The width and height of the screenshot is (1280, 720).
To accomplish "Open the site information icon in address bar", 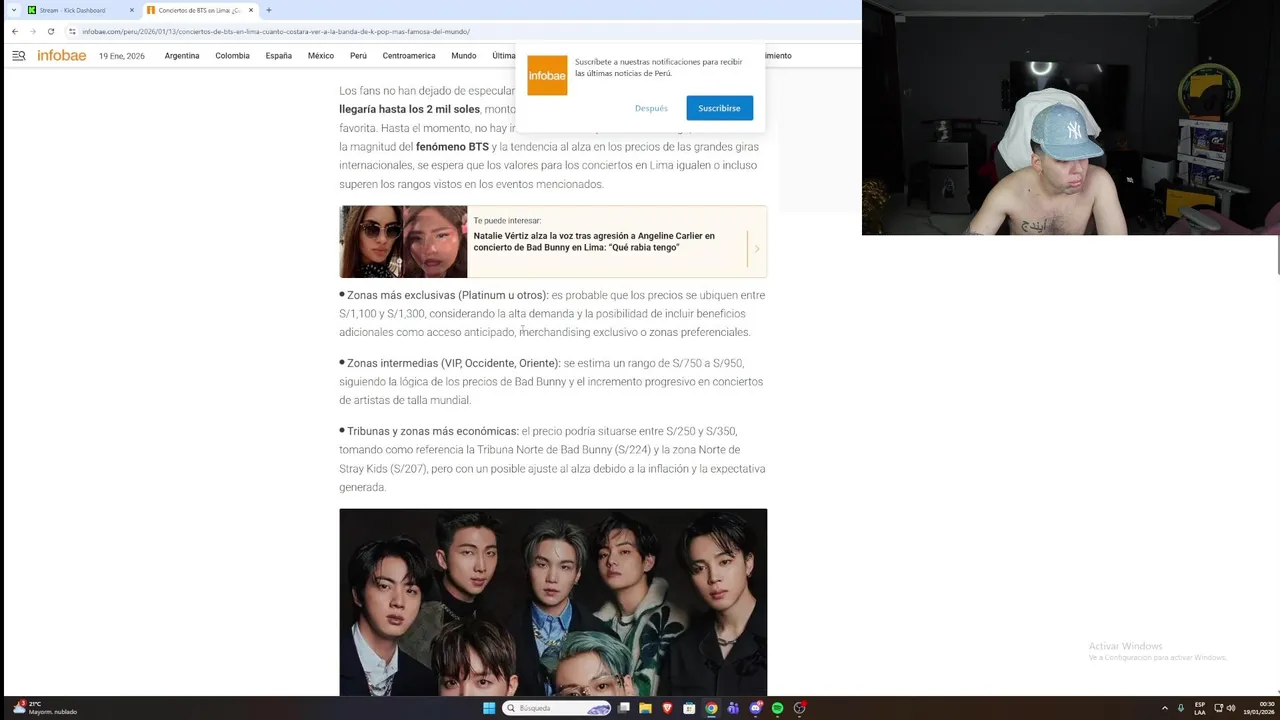I will coord(72,31).
